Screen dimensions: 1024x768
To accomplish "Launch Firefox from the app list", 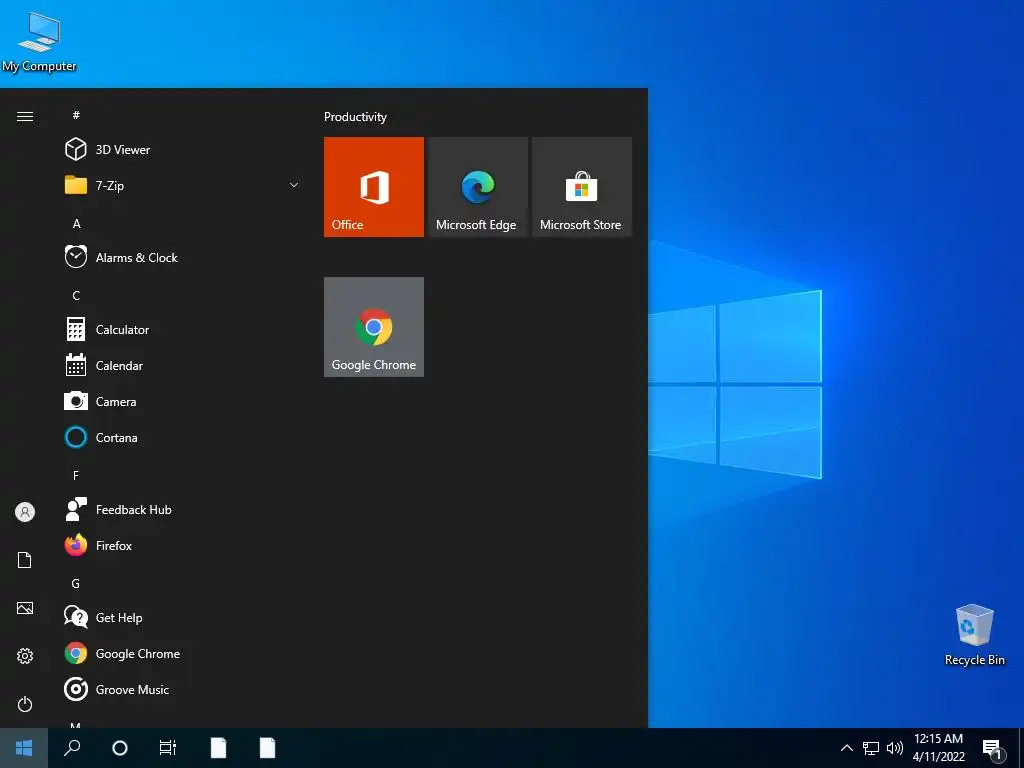I will coord(183,545).
